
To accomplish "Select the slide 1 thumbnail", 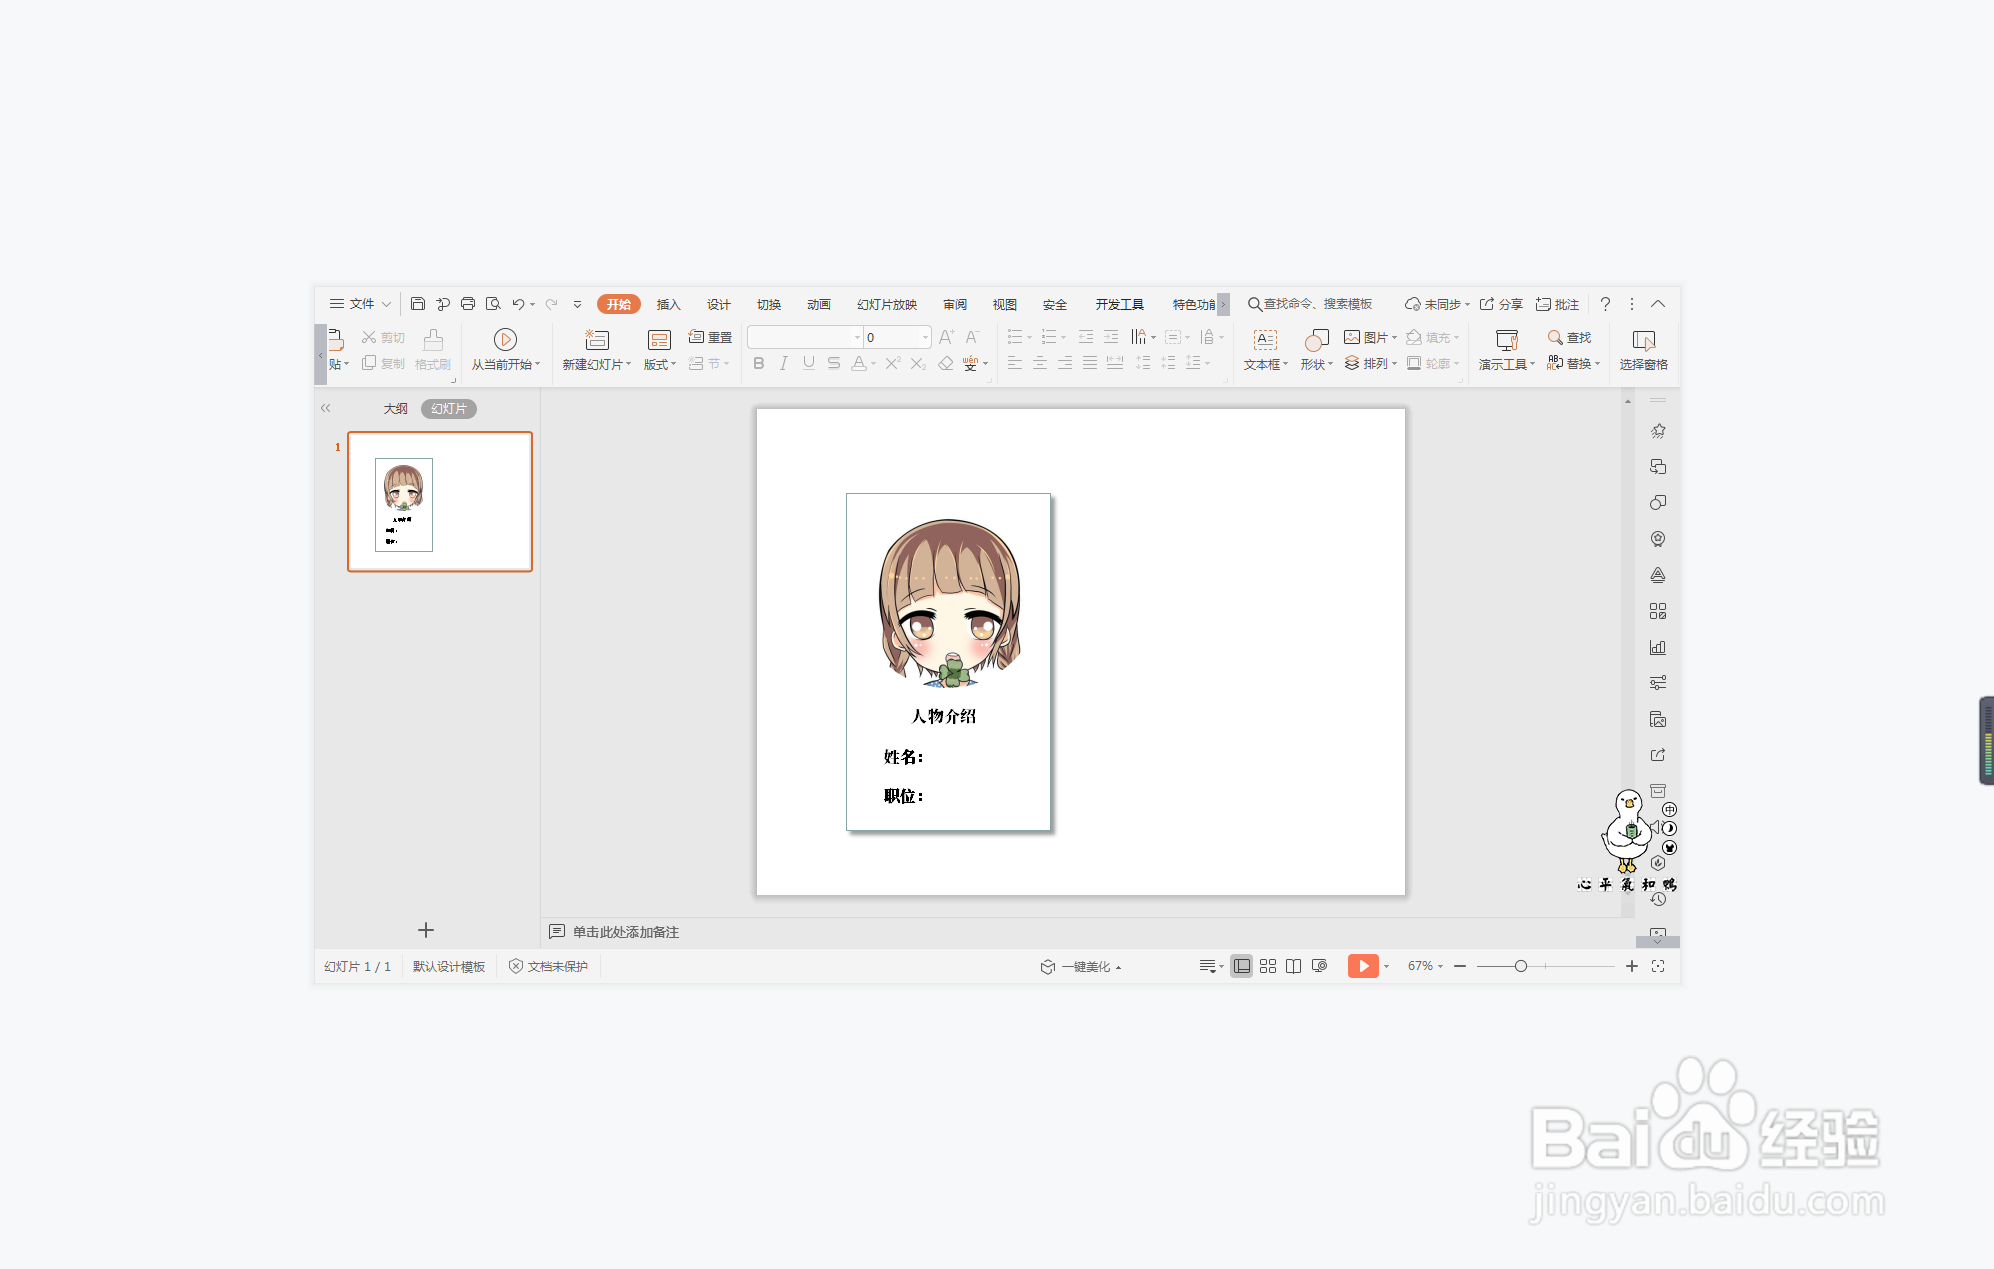I will (440, 502).
